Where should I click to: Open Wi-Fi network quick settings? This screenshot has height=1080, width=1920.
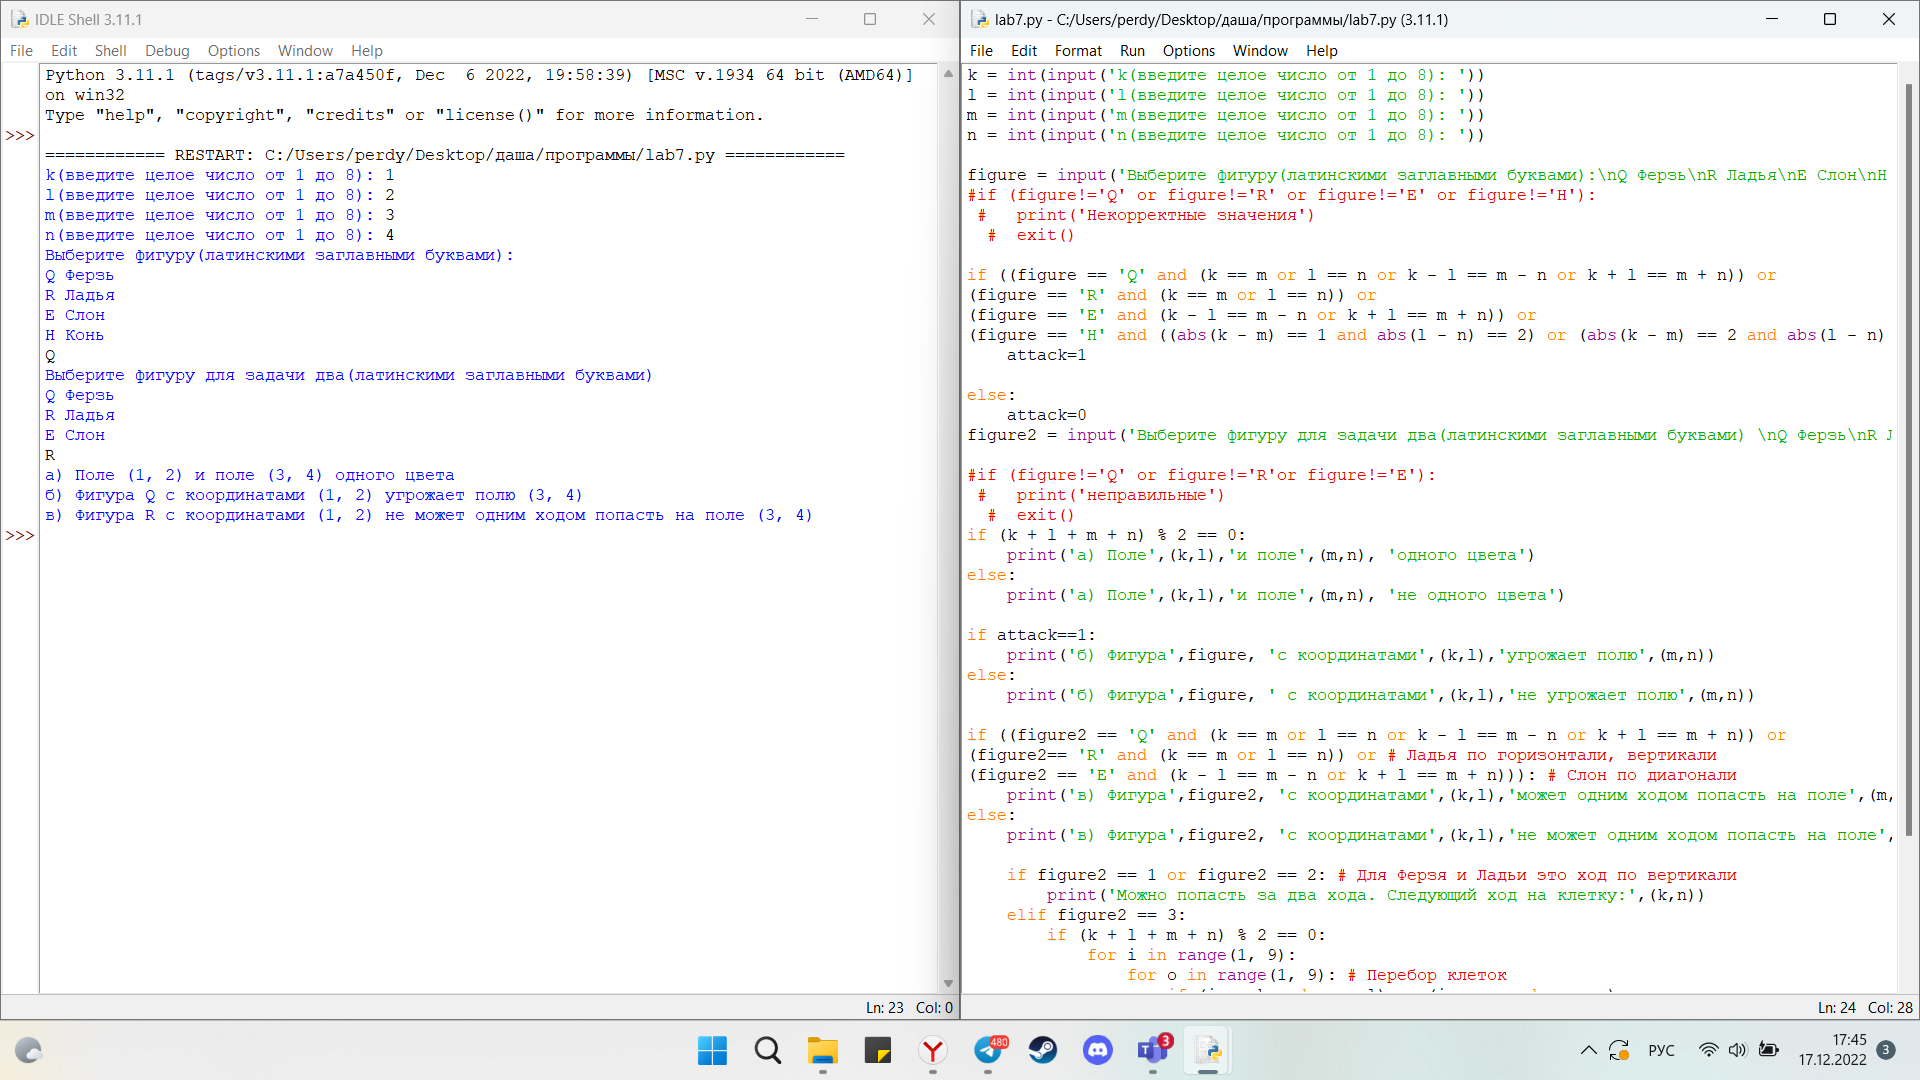pyautogui.click(x=1708, y=1050)
